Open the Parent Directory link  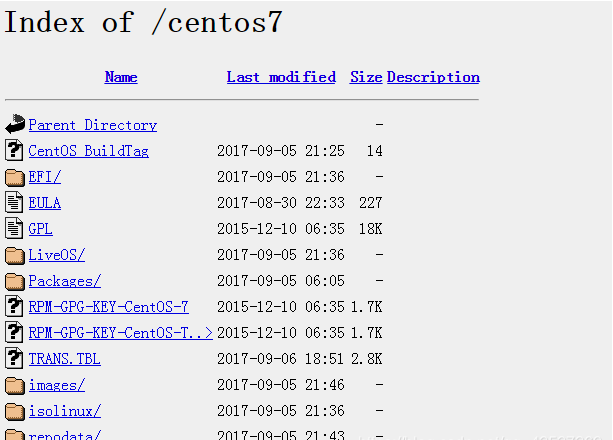click(x=93, y=125)
